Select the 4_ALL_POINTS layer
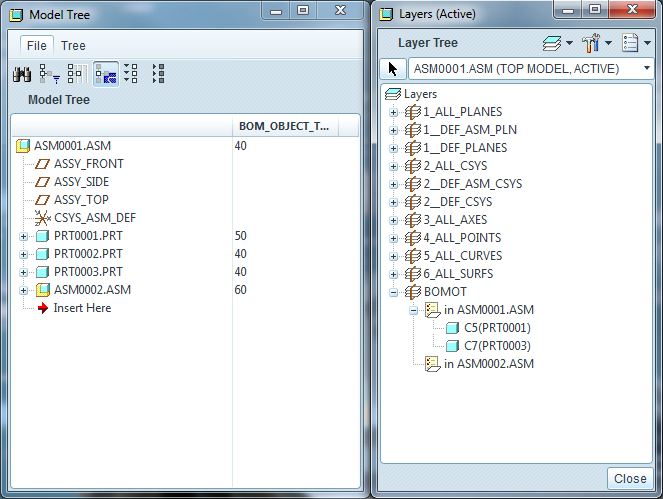Image resolution: width=663 pixels, height=499 pixels. point(462,238)
